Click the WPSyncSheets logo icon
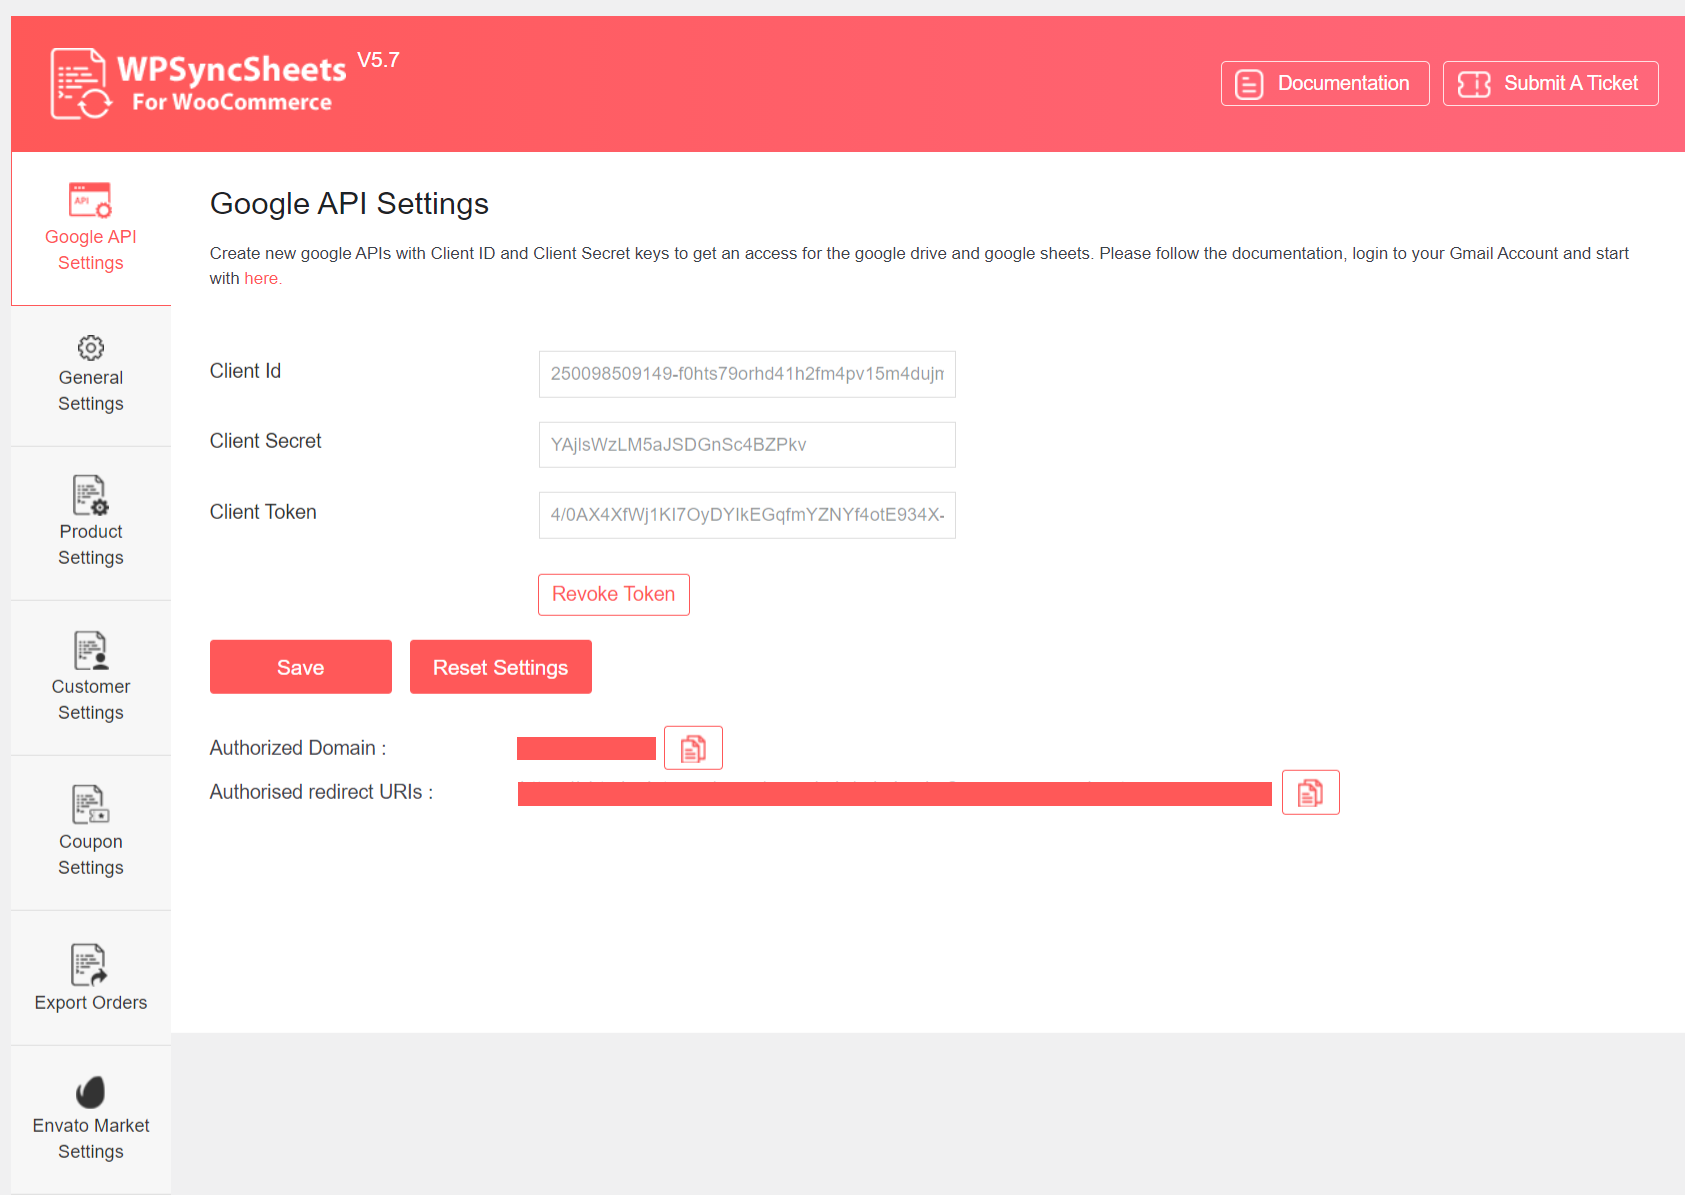Viewport: 1685px width, 1195px height. tap(81, 84)
